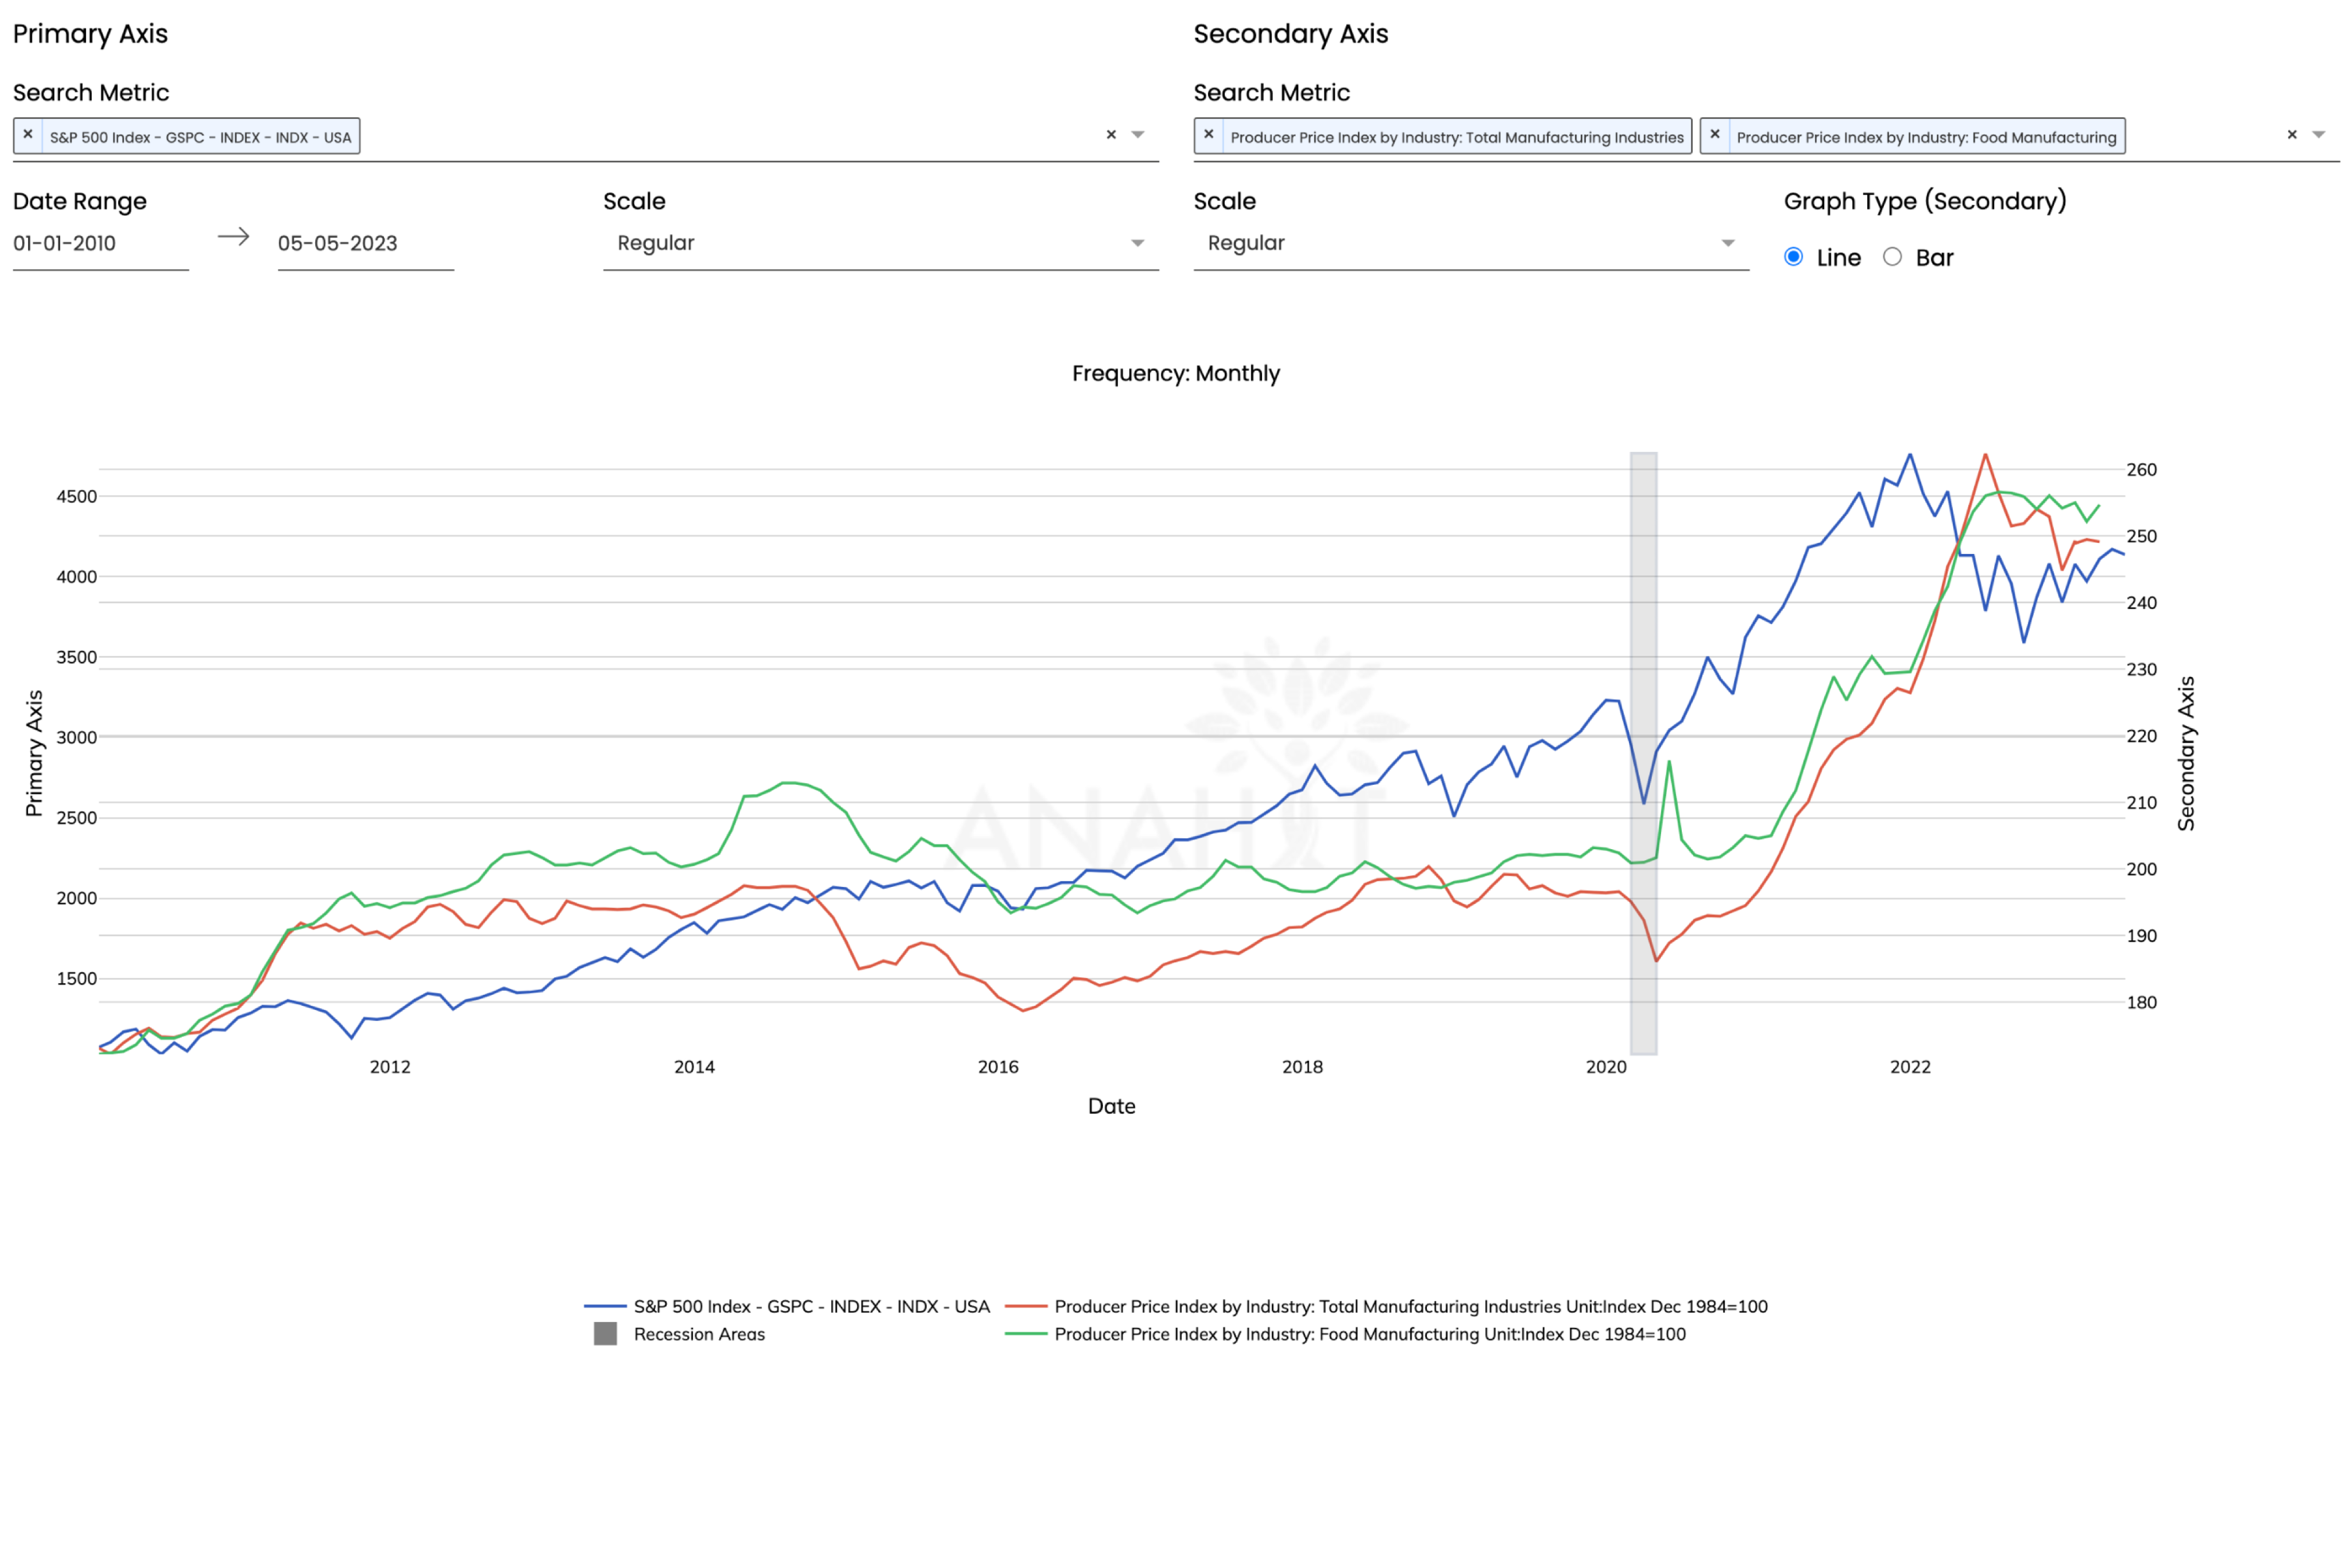The image size is (2352, 1568).
Task: Select the Bar graph type radio
Action: pos(1892,257)
